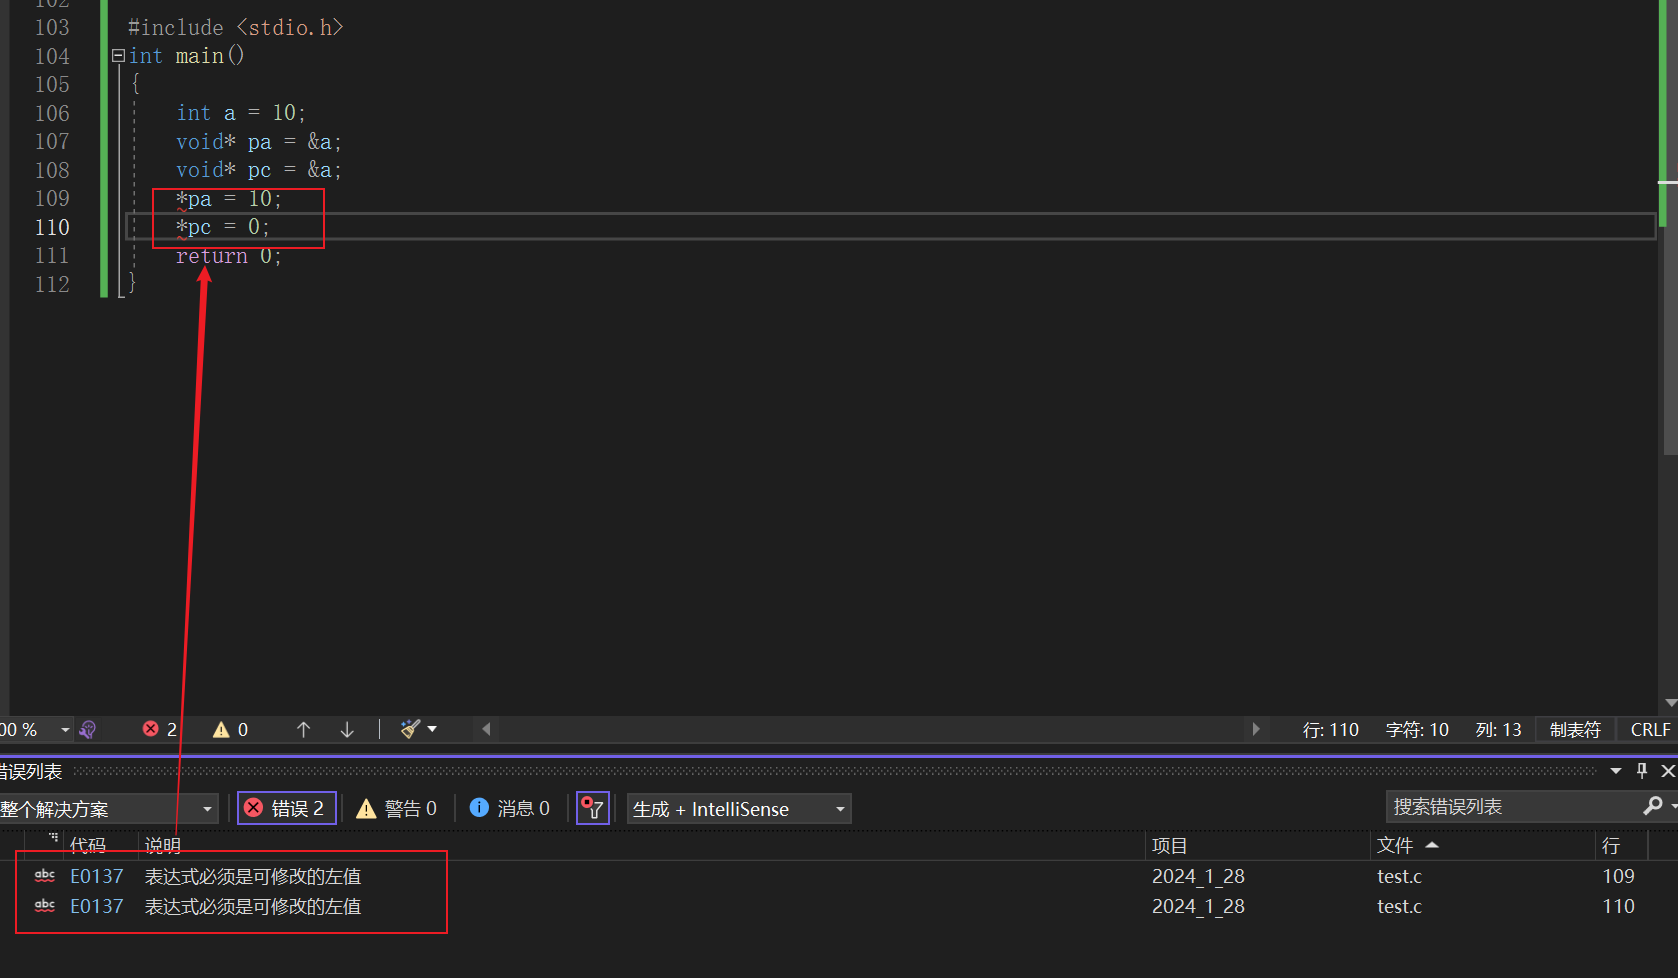
Task: Go to previous issue with up arrow
Action: click(304, 730)
